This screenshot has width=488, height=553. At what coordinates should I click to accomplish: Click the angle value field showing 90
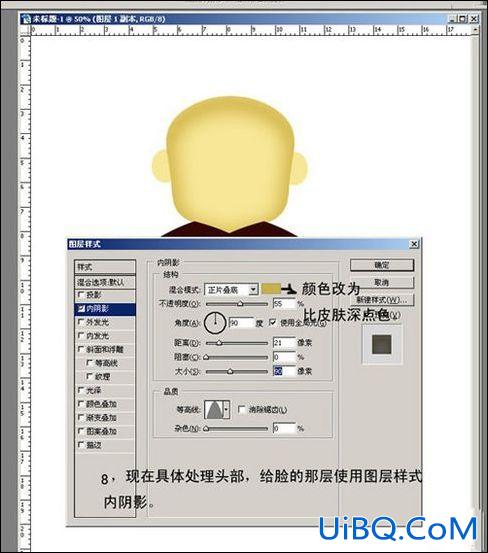[x=241, y=323]
